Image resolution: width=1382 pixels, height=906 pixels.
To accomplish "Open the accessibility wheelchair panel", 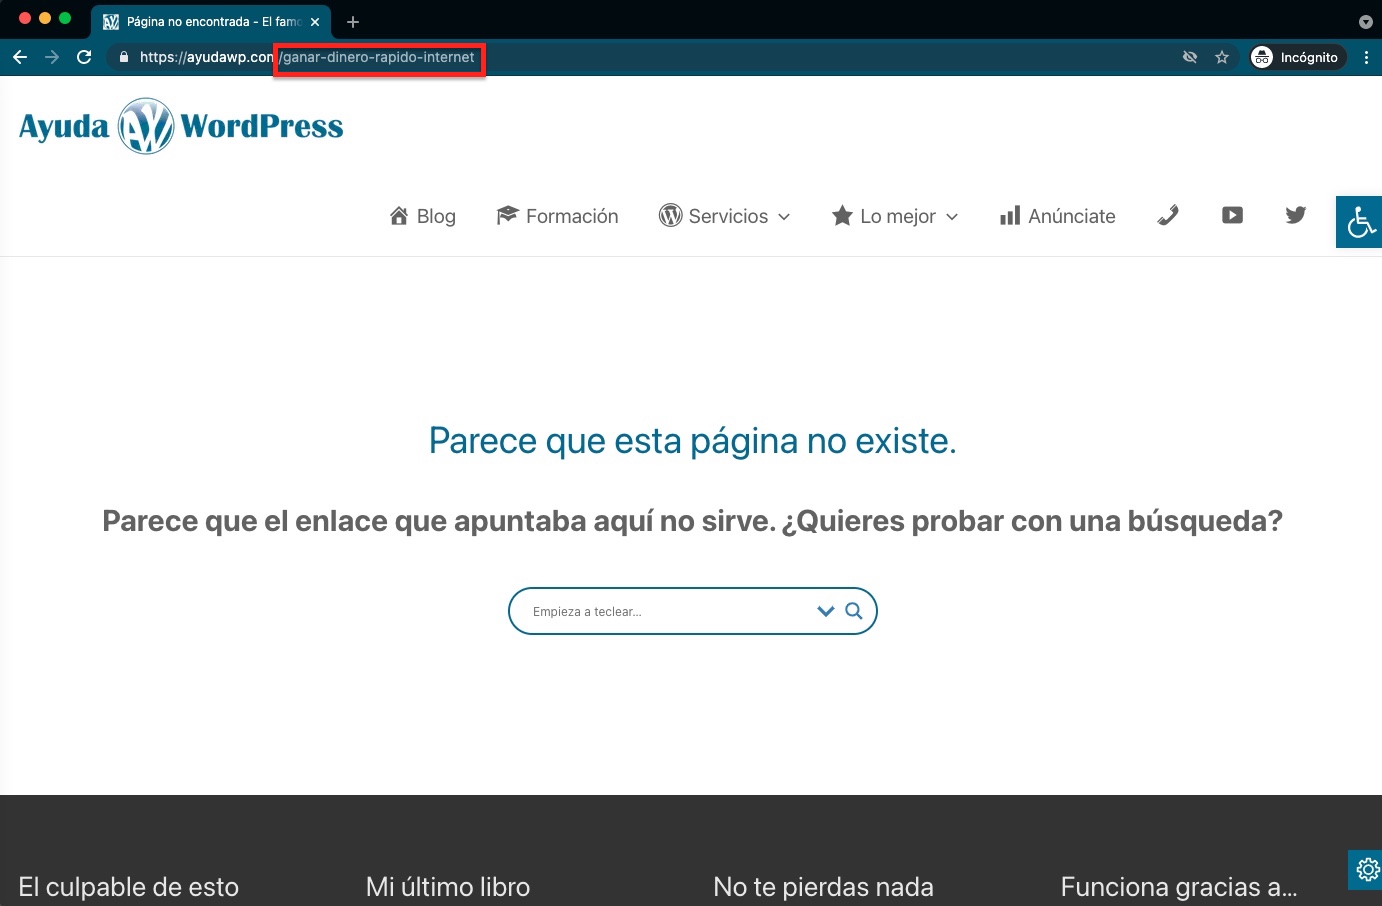I will pos(1359,222).
